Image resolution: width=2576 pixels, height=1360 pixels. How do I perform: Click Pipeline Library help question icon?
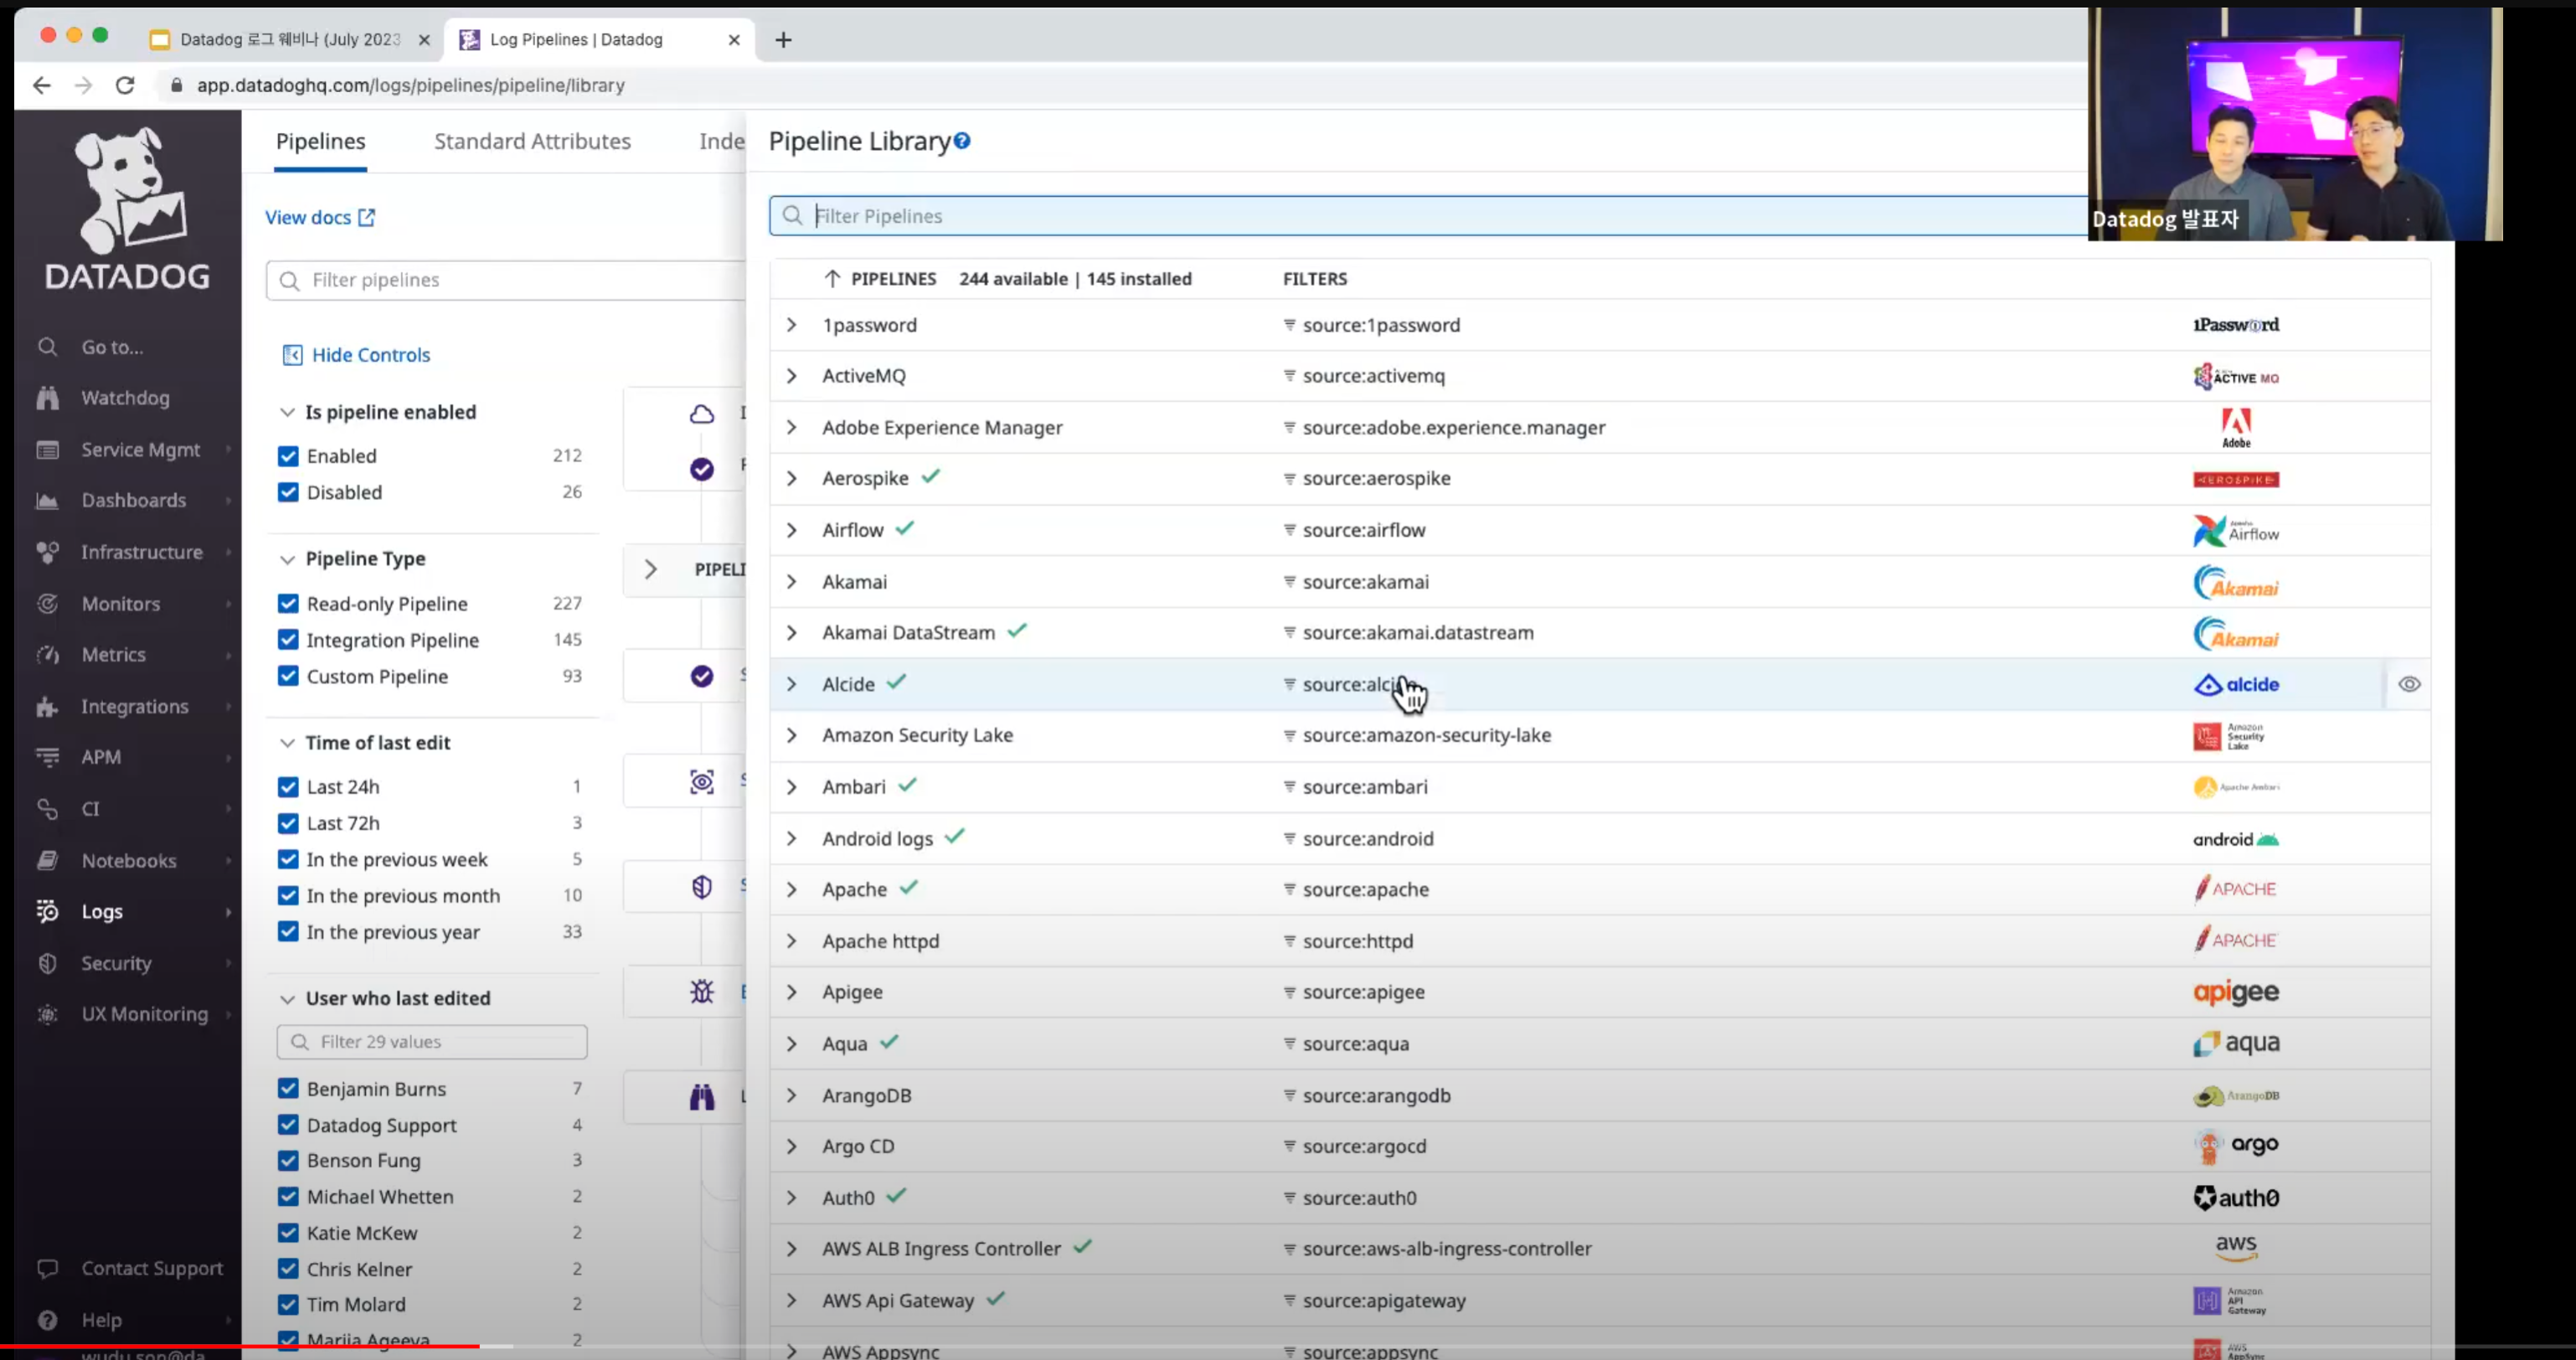tap(962, 141)
